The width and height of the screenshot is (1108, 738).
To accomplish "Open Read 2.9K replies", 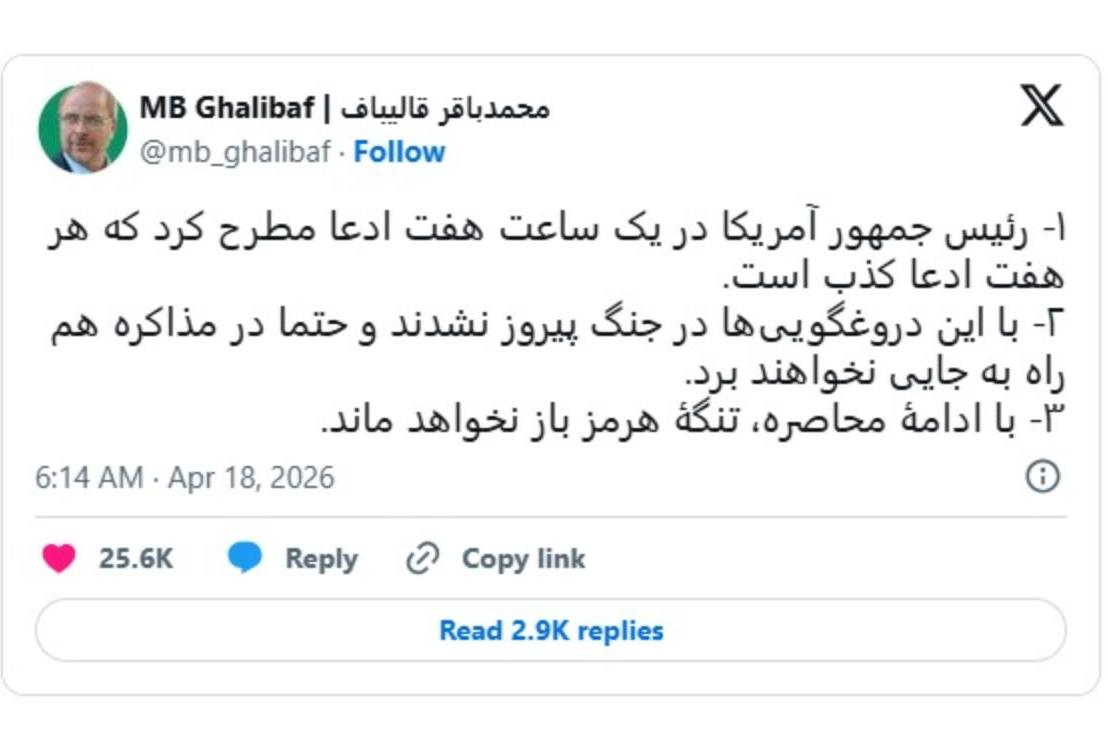I will tap(551, 630).
